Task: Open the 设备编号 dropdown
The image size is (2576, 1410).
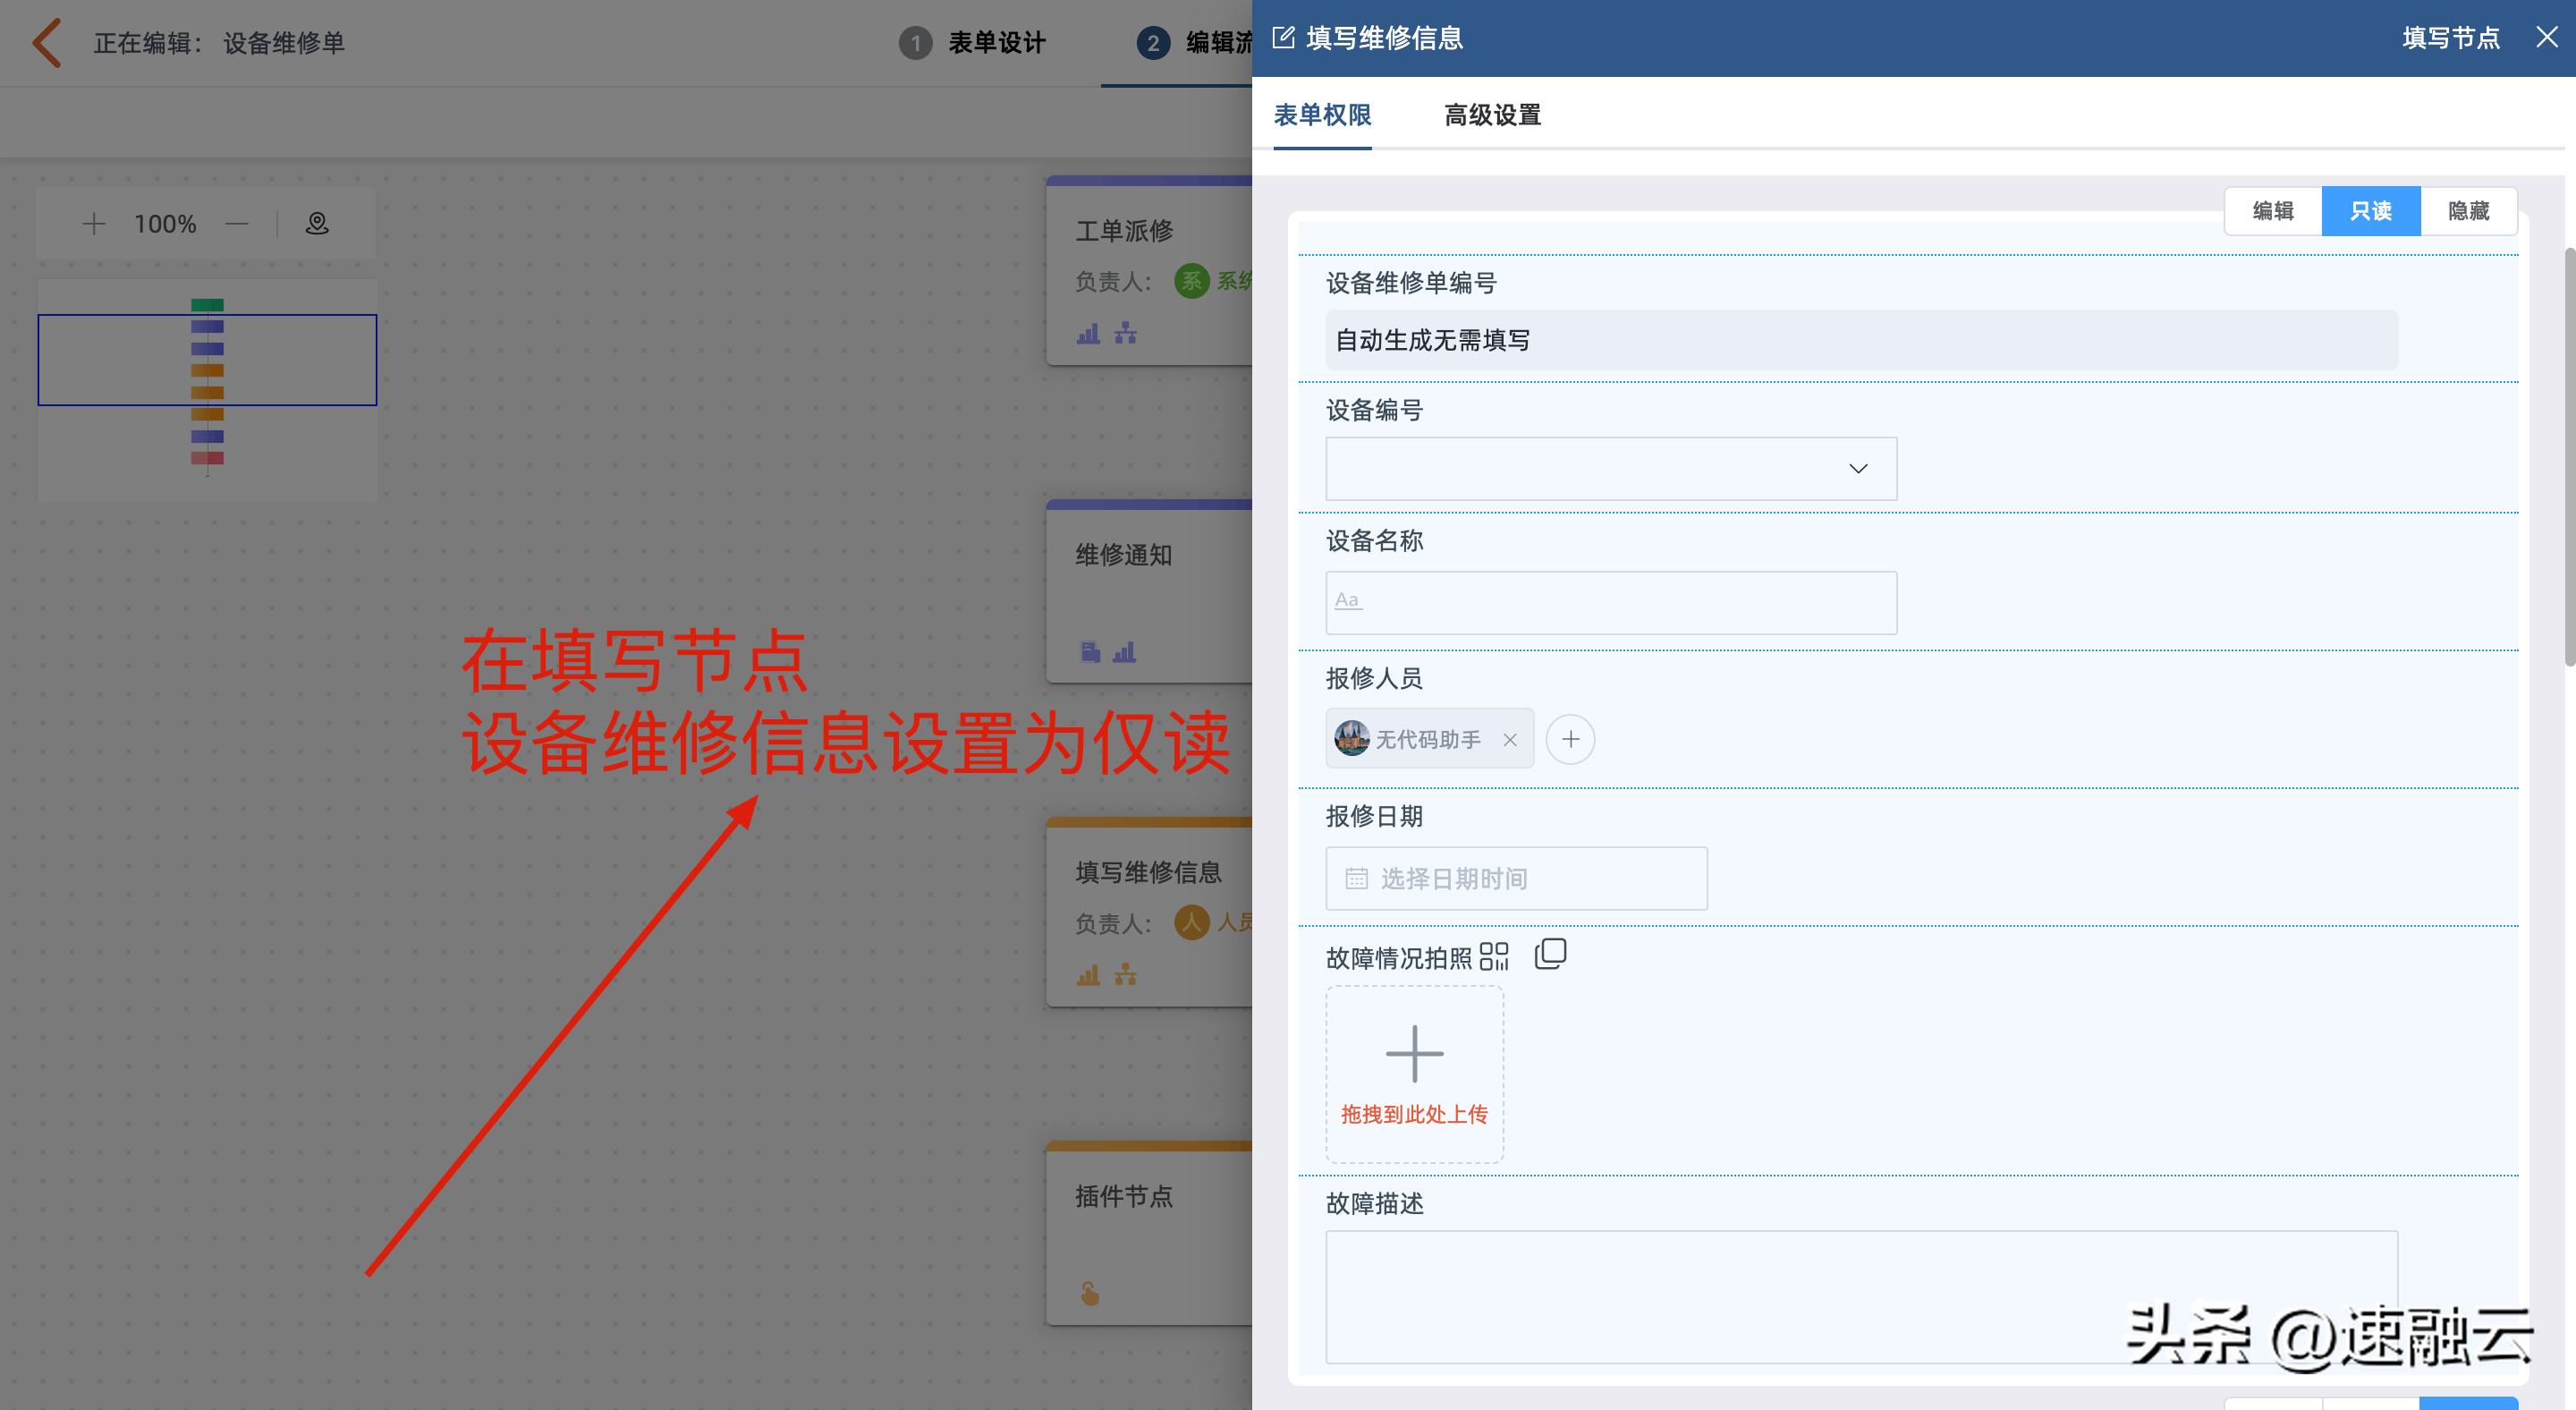Action: 1858,468
